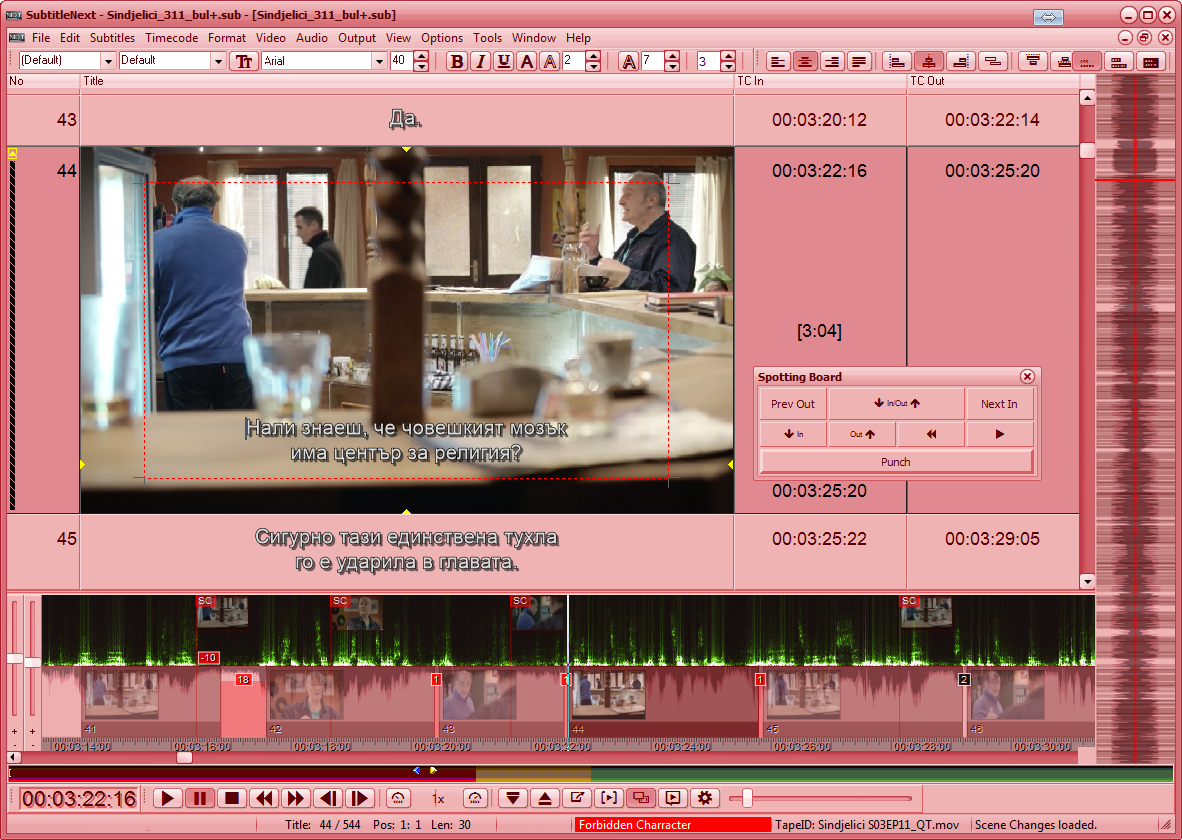Click the In/Out button on Spotting Board

pyautogui.click(x=896, y=403)
